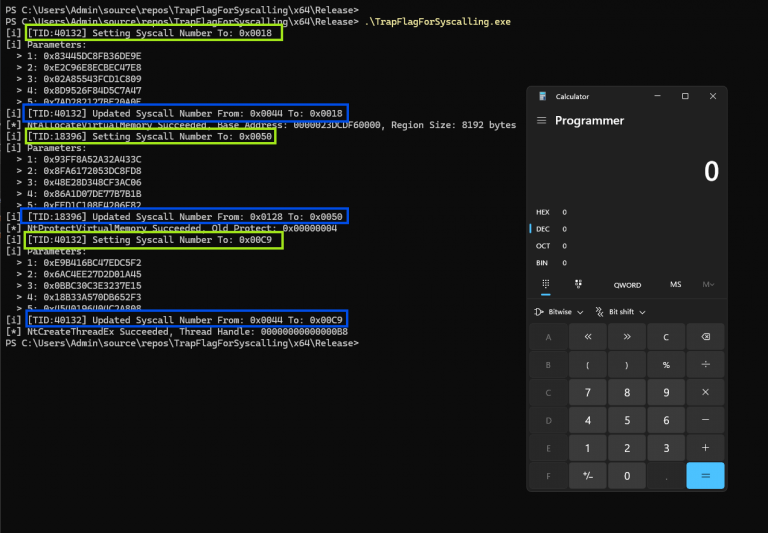Click parameter value 0x93FF8A52A32A433C
This screenshot has height=533, width=768.
pos(92,159)
